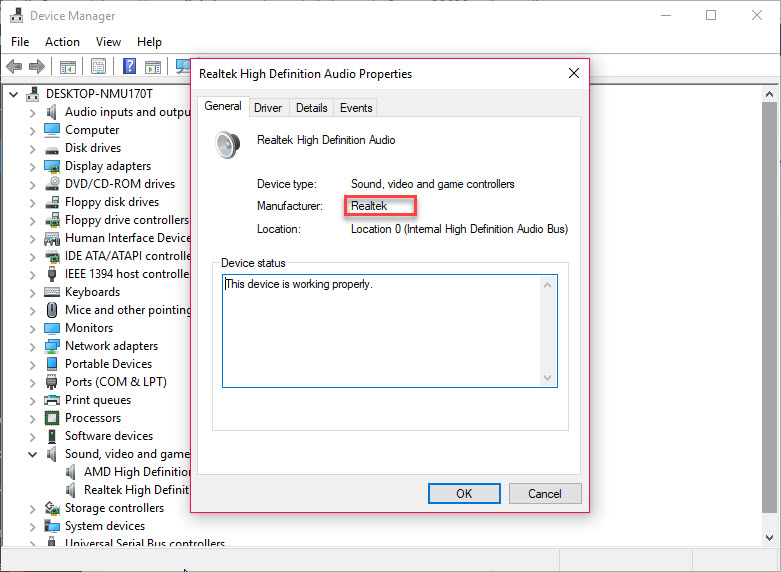Click the 'Sound, video and game controllers' device type value

[433, 184]
